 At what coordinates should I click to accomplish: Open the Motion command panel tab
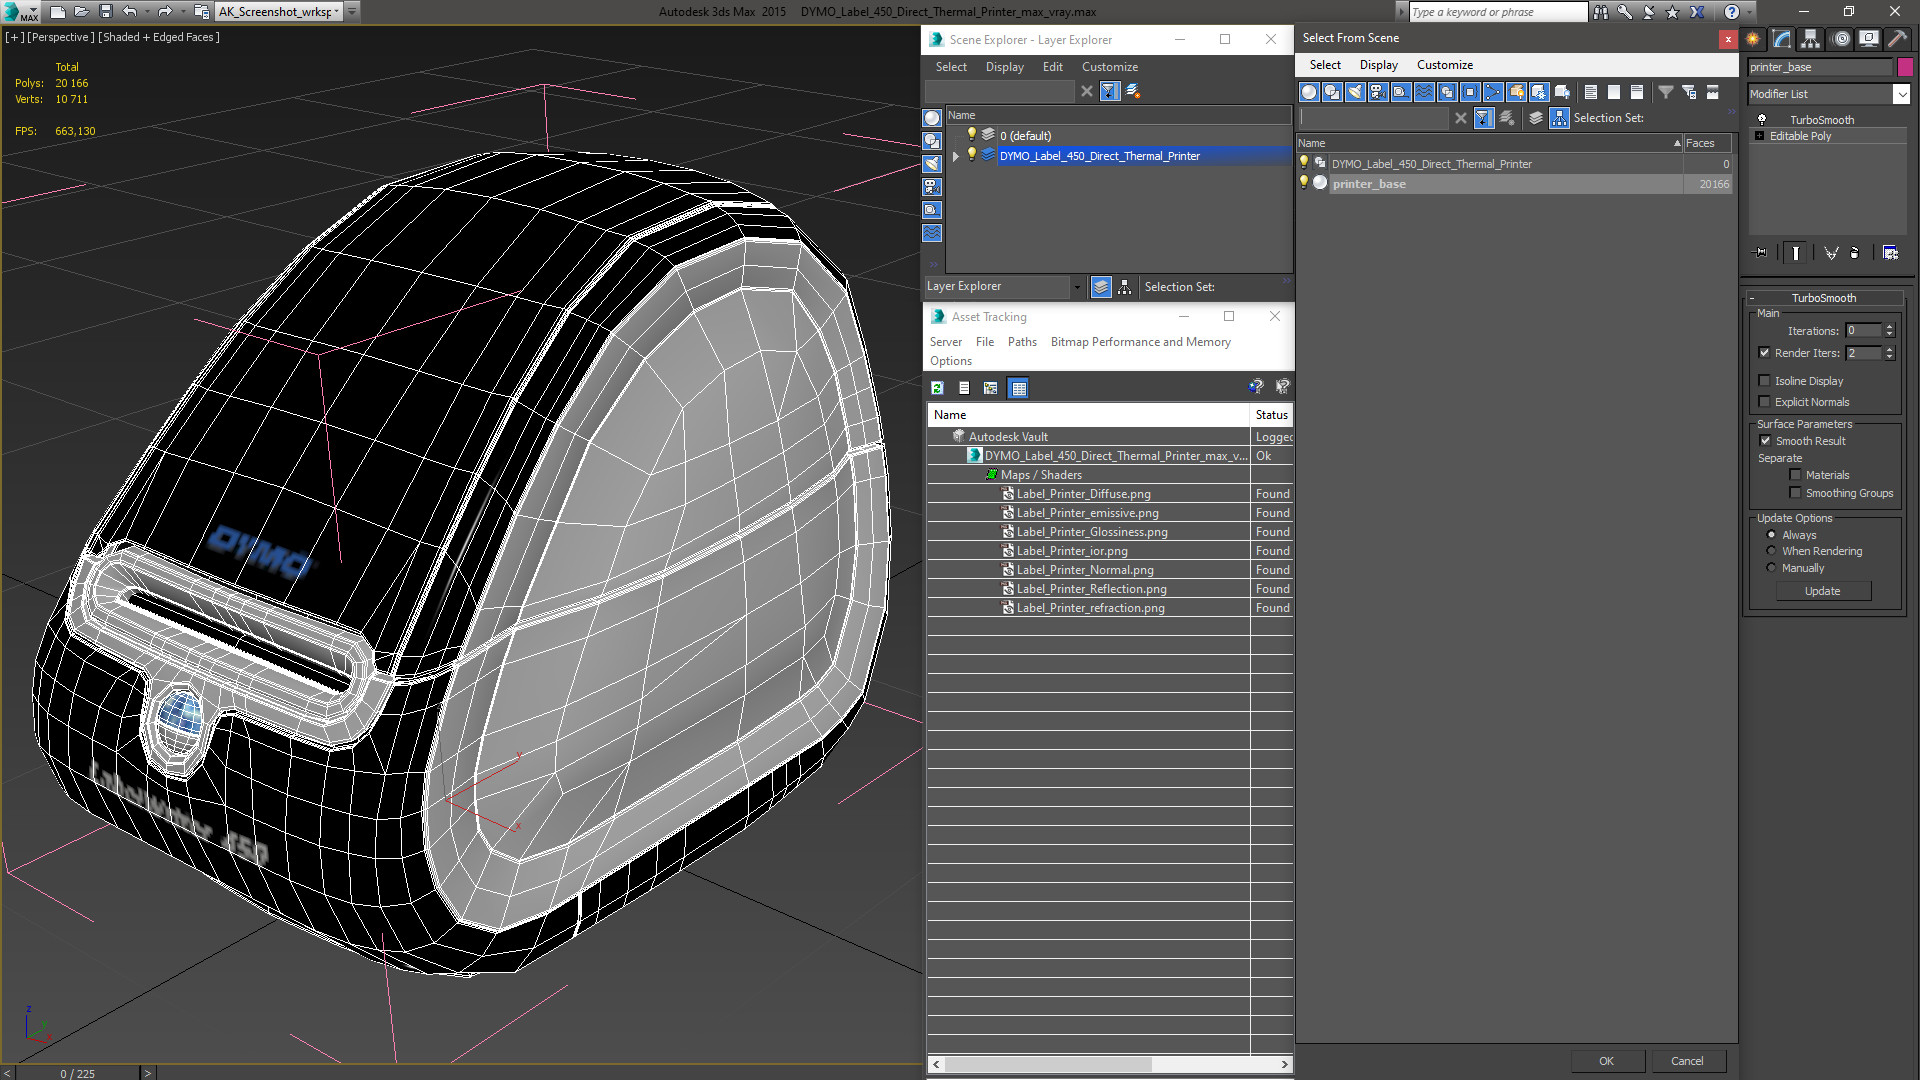[x=1841, y=39]
